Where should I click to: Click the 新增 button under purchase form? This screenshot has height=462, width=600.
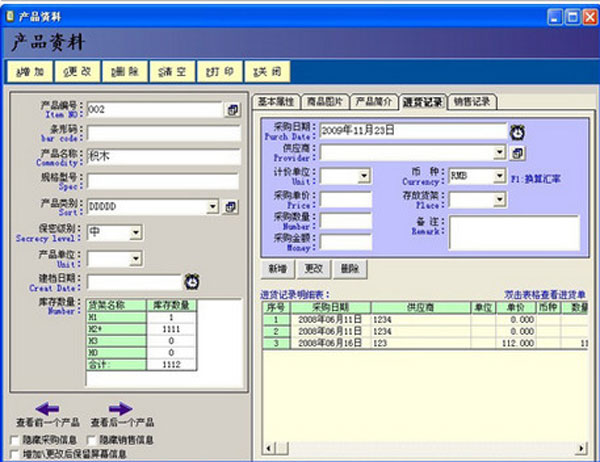click(278, 269)
